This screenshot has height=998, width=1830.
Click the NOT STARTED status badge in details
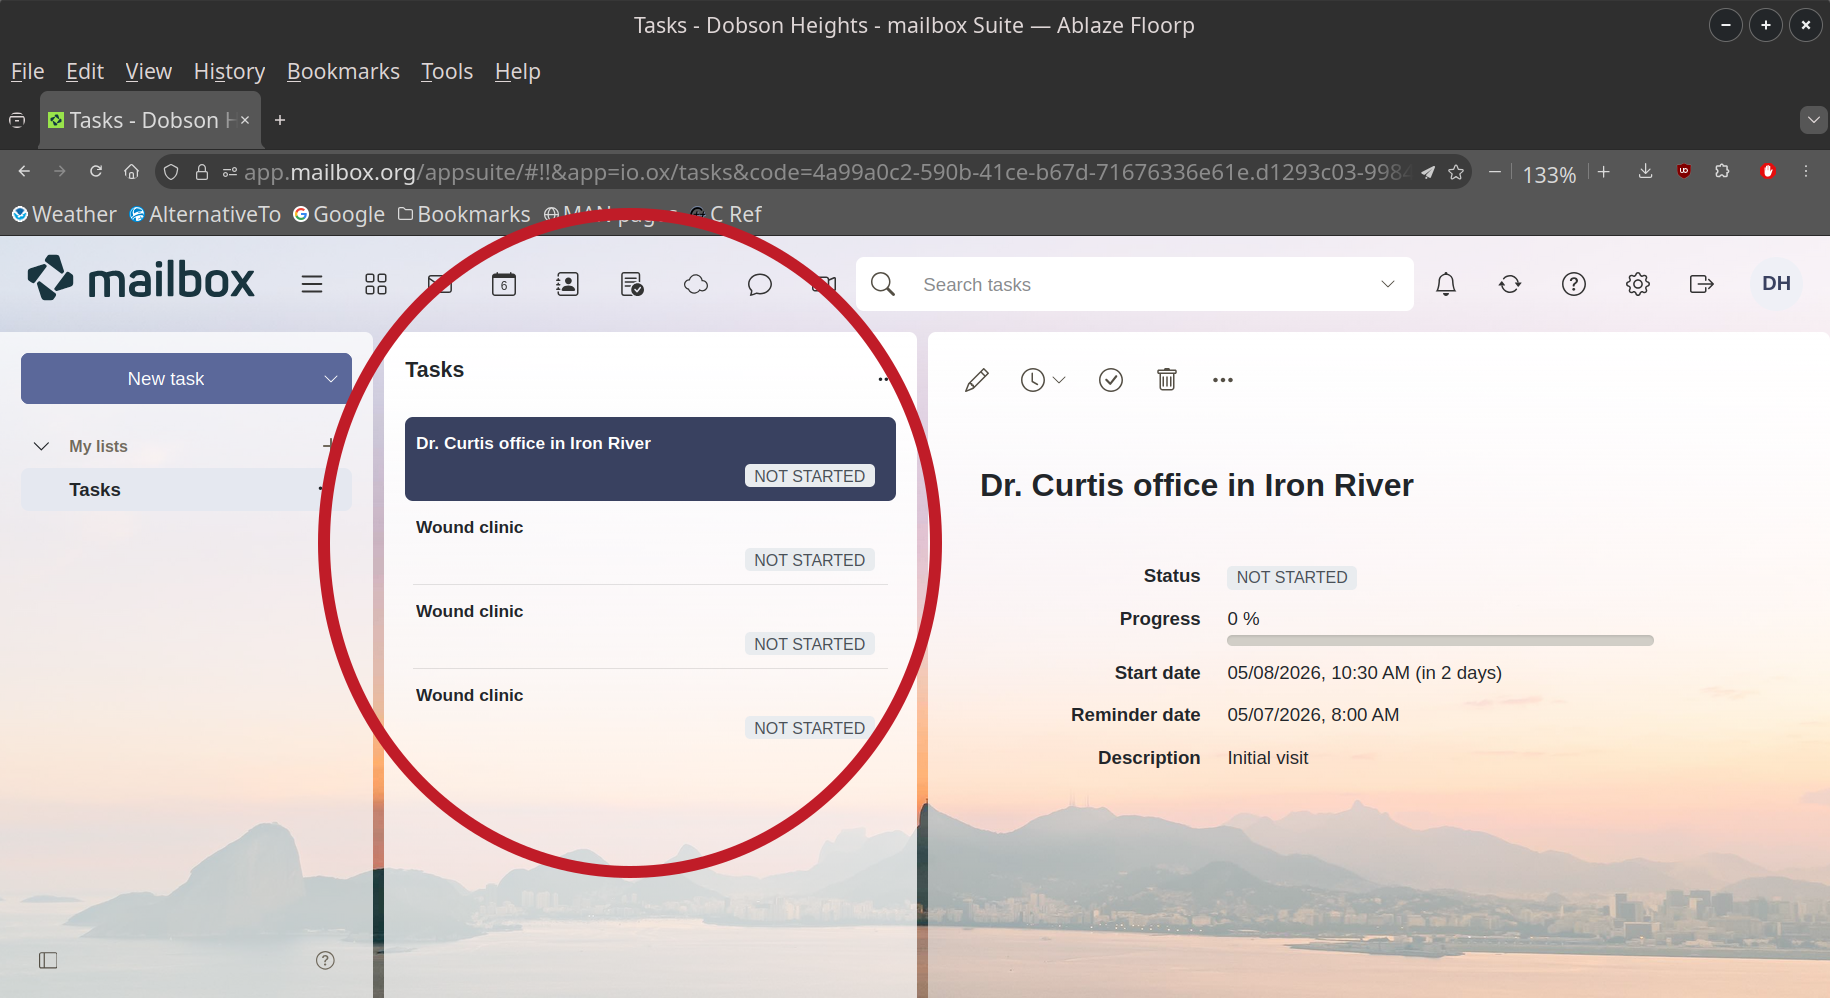click(1292, 577)
